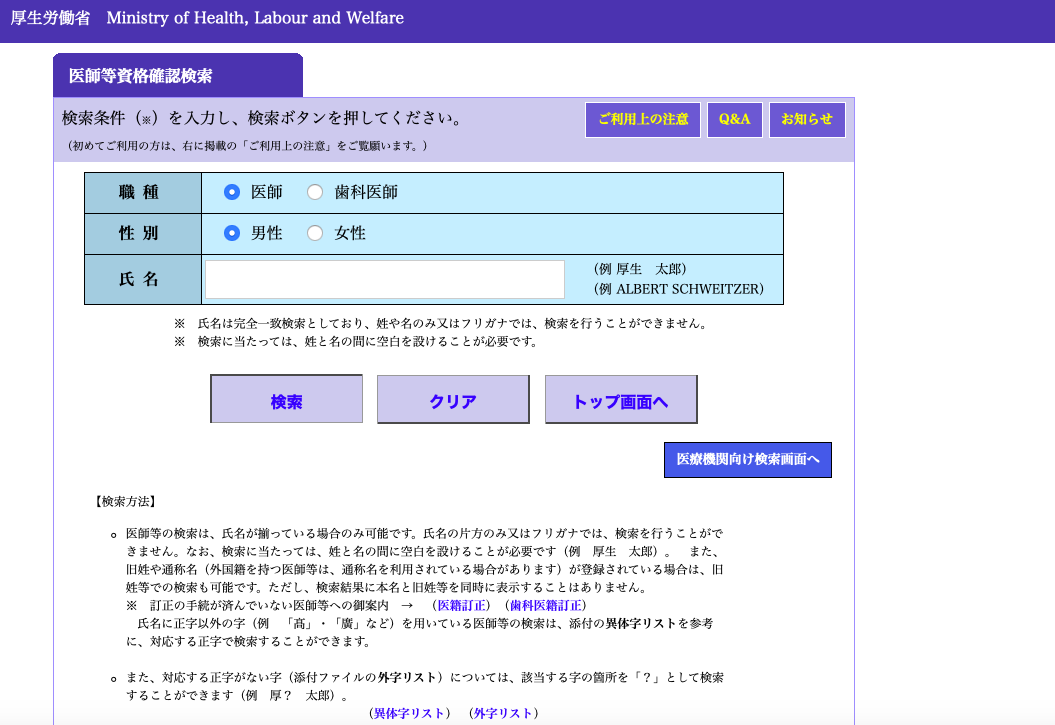
Task: Click the Ministry of Health, Labour and Welfare title
Action: coord(255,18)
